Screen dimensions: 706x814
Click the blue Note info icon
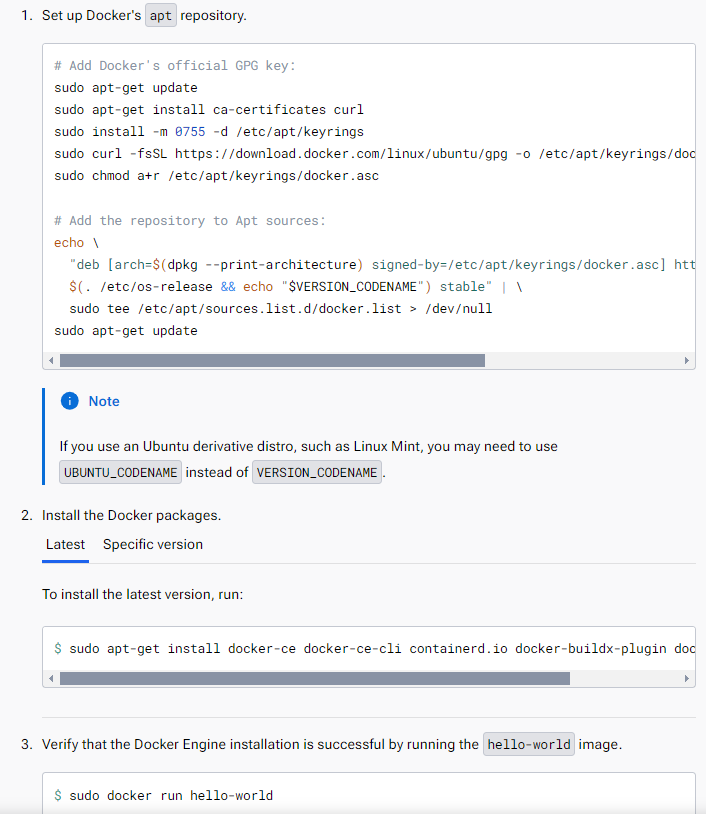pos(70,401)
